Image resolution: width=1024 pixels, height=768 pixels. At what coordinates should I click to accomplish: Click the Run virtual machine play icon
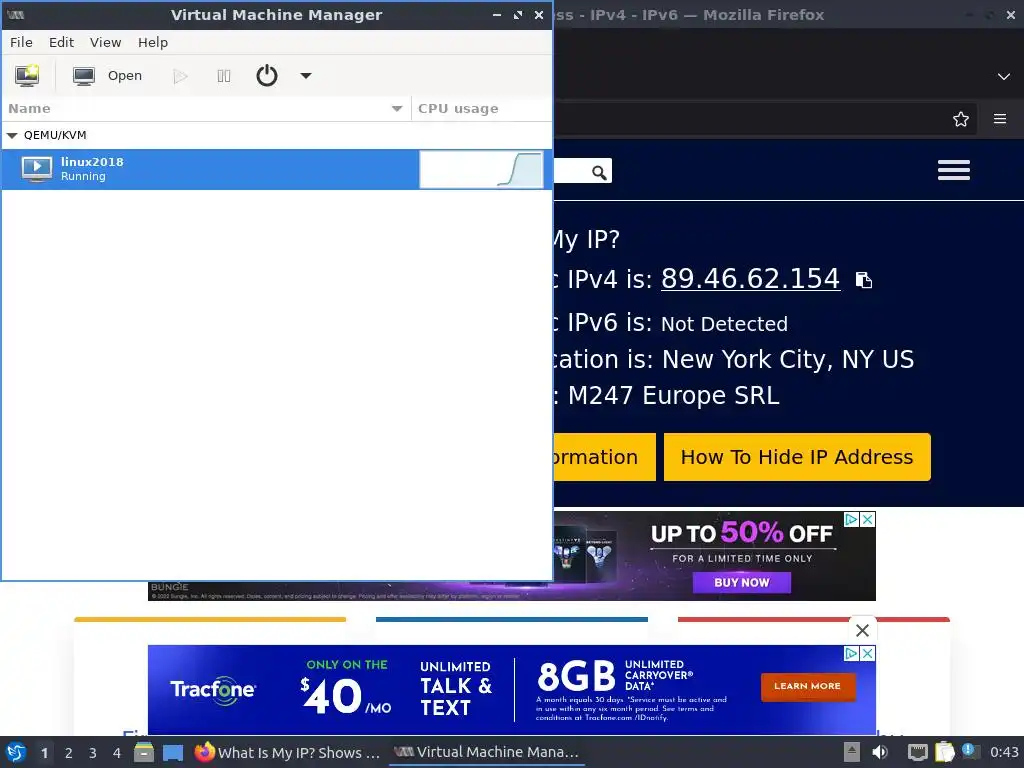[180, 76]
